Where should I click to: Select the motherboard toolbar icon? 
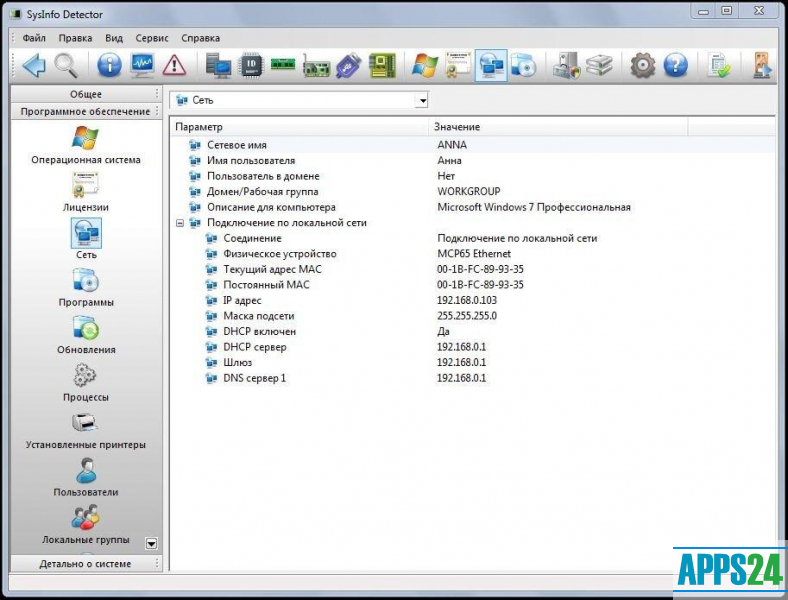click(382, 65)
